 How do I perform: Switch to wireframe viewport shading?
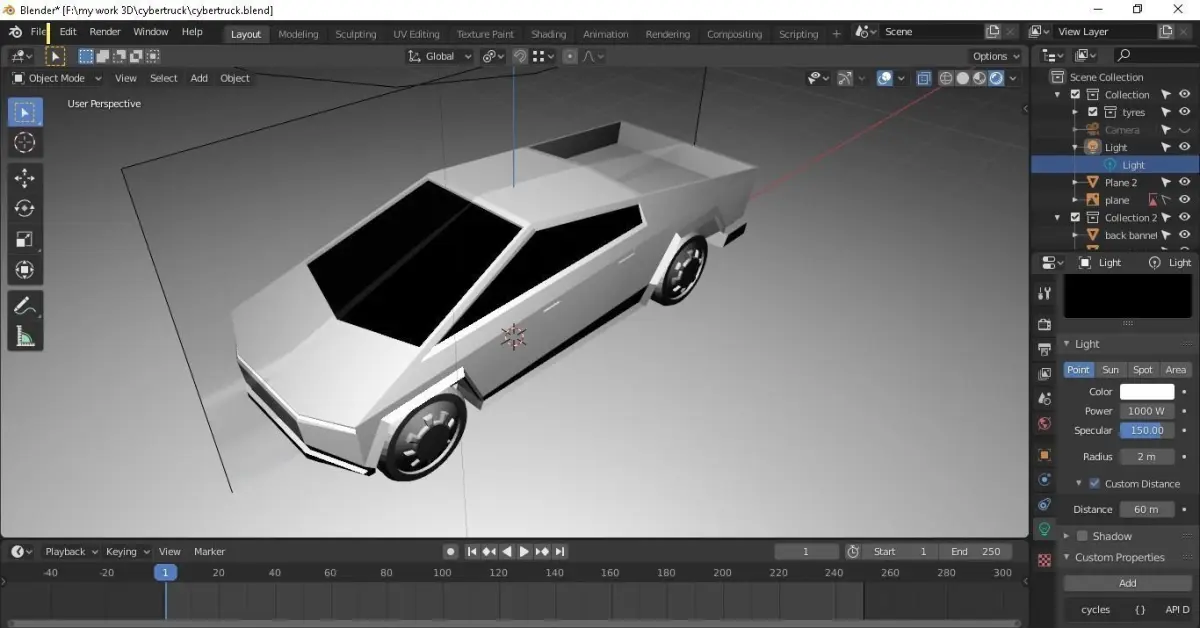(x=946, y=78)
